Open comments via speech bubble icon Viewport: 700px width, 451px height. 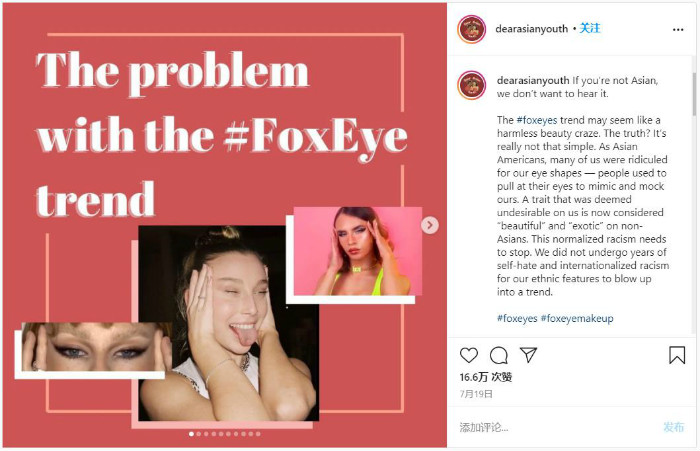tap(499, 355)
